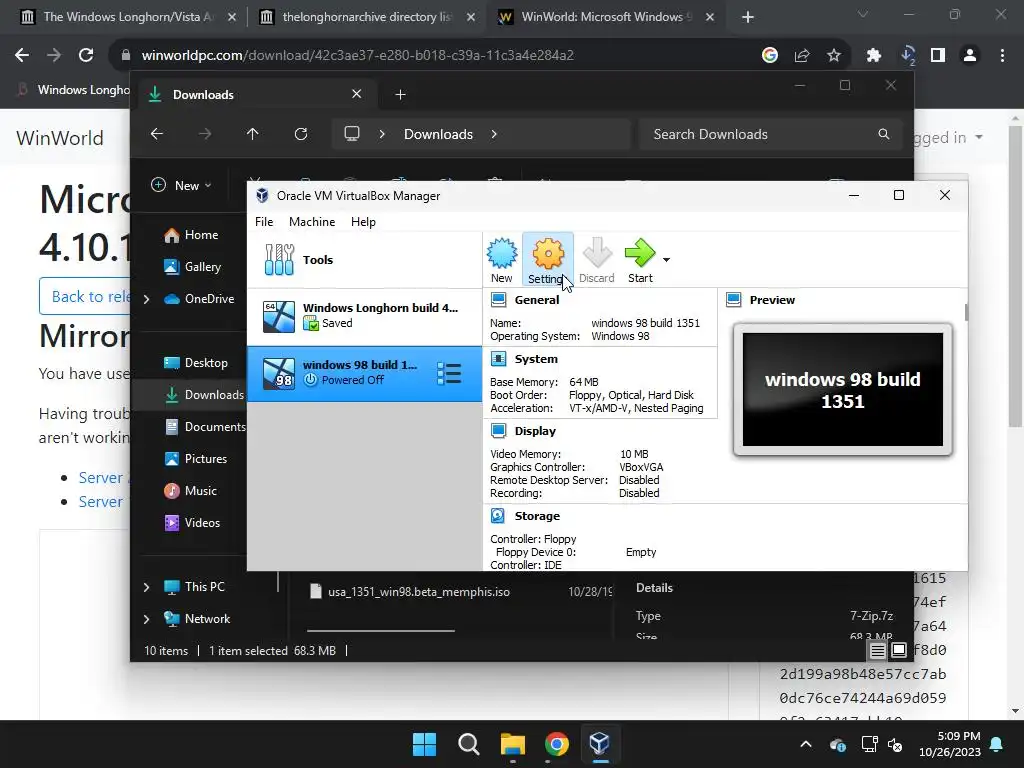This screenshot has width=1024, height=768.
Task: Open the Help menu in VirtualBox
Action: 363,222
